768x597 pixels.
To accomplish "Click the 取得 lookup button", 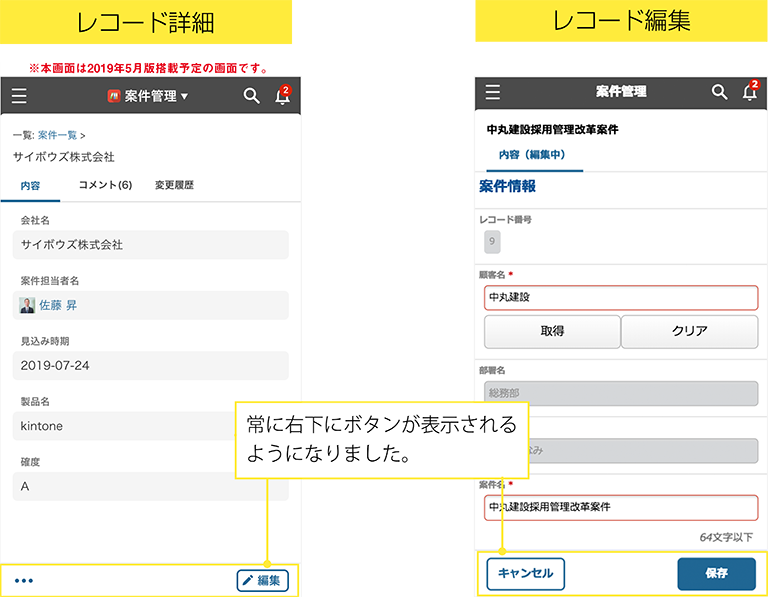I will pyautogui.click(x=552, y=332).
